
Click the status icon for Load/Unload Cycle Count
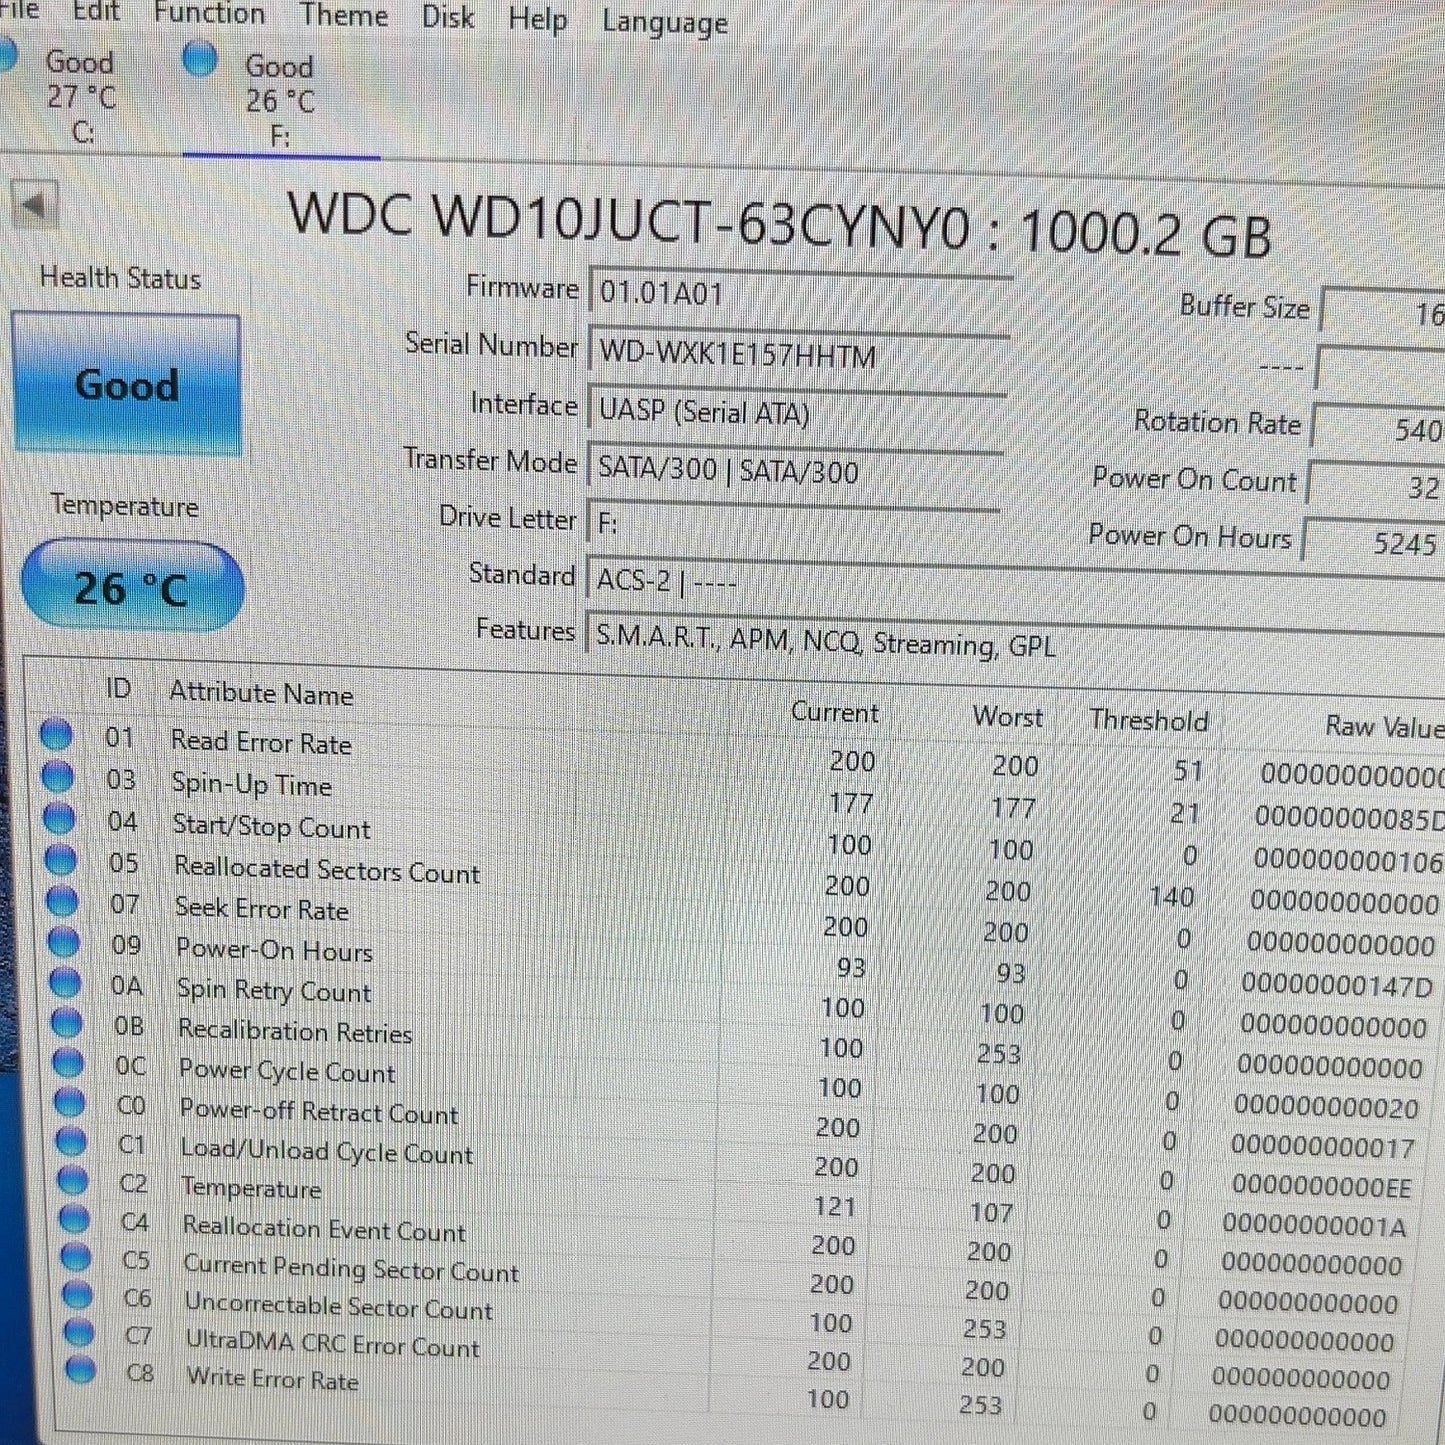pos(71,1140)
